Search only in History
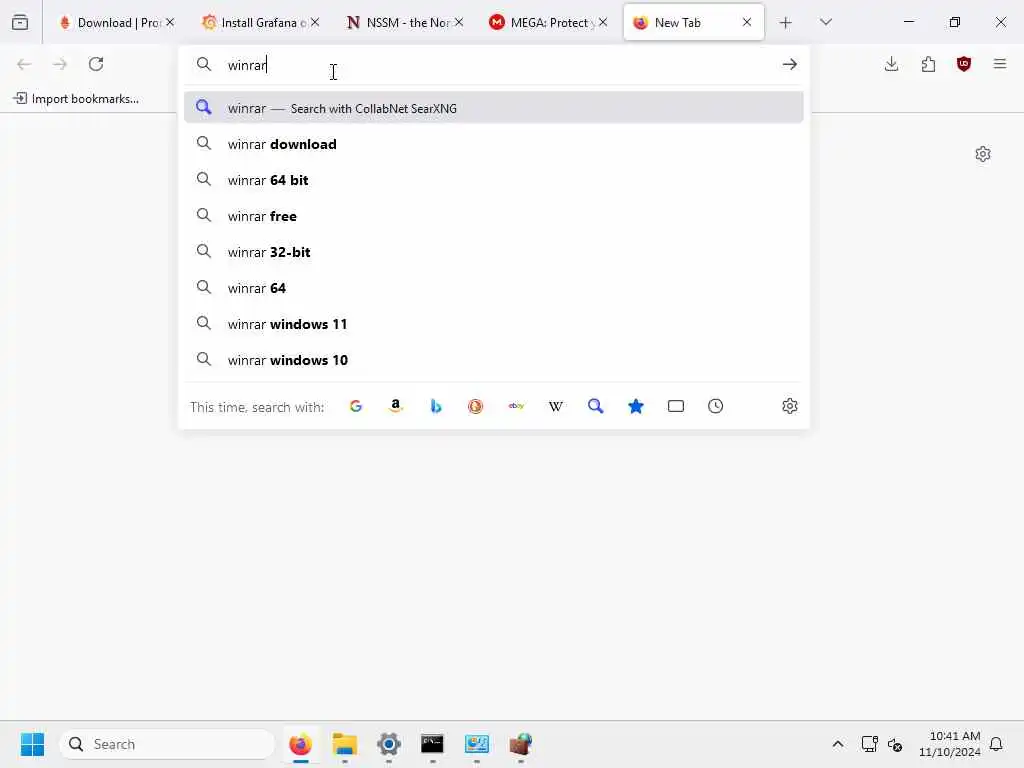This screenshot has width=1024, height=768. pos(716,406)
